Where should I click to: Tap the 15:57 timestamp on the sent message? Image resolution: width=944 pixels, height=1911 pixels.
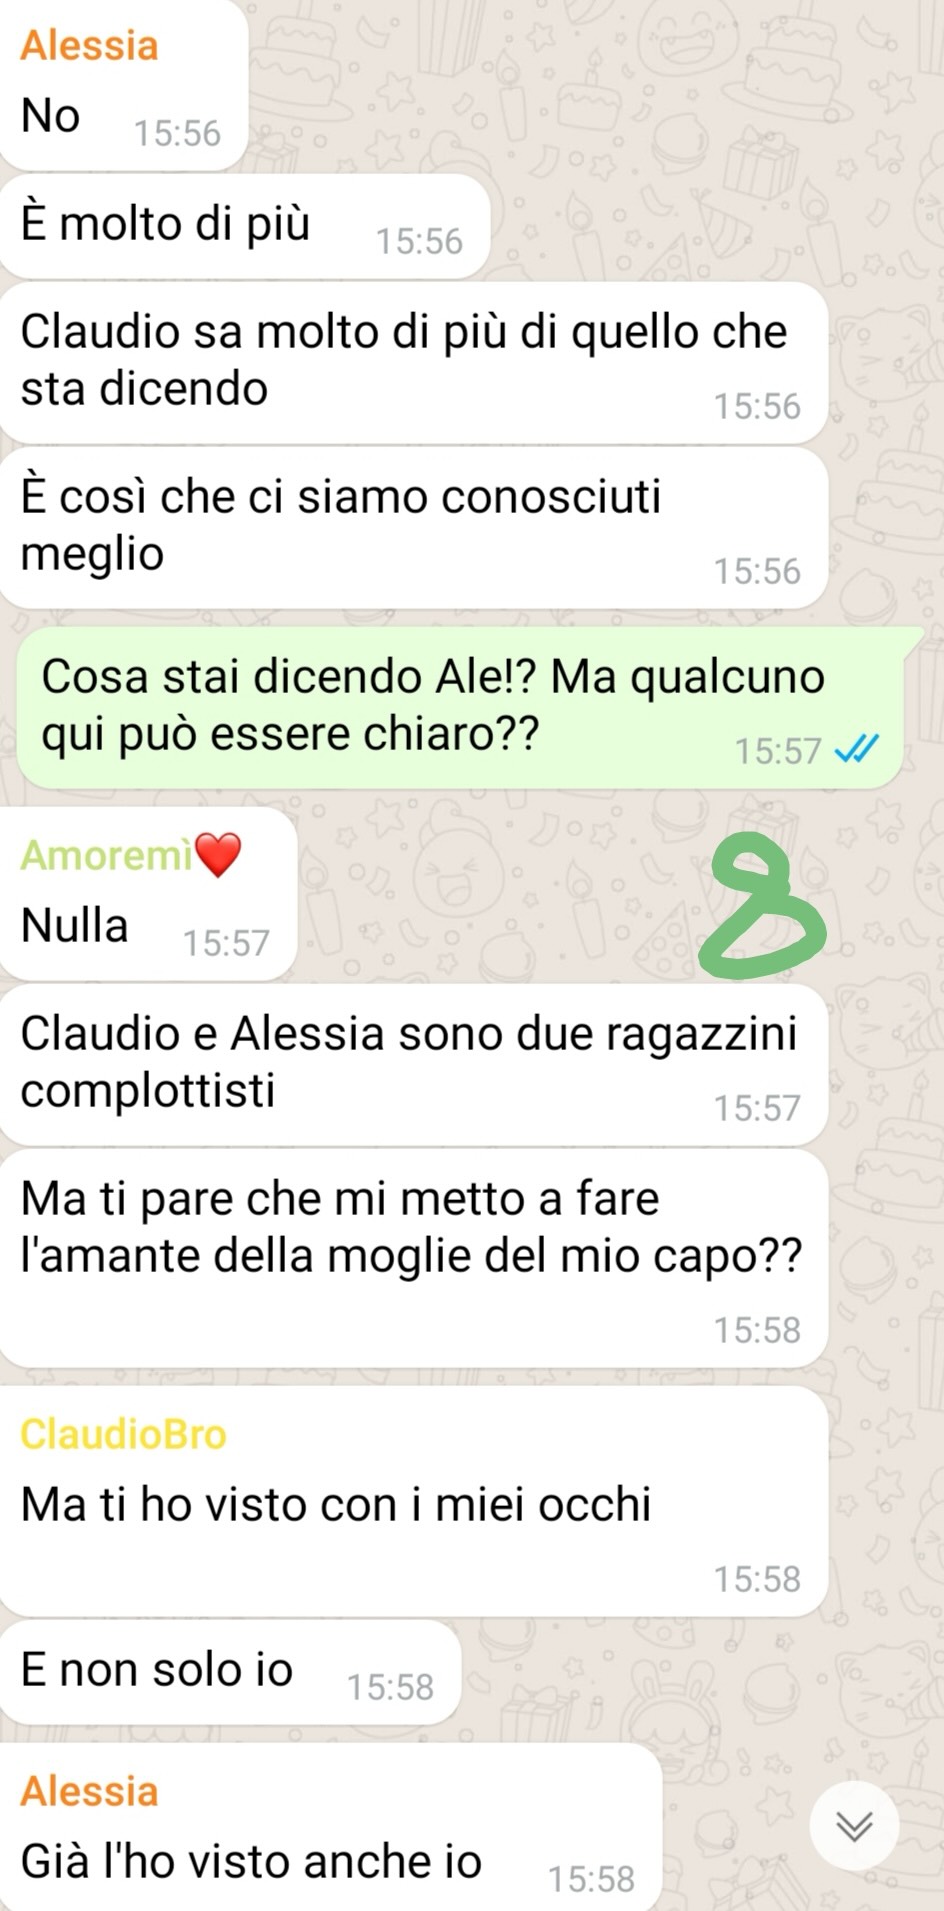[x=778, y=750]
